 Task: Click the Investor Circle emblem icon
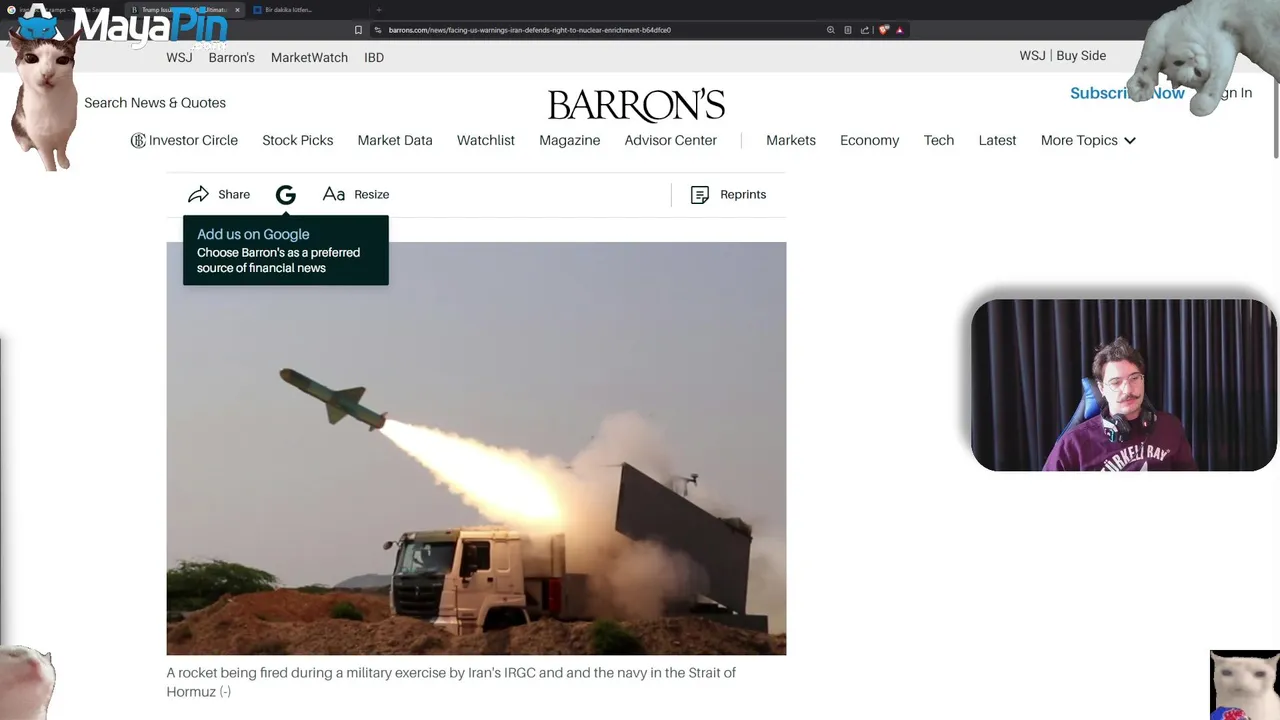pyautogui.click(x=138, y=141)
